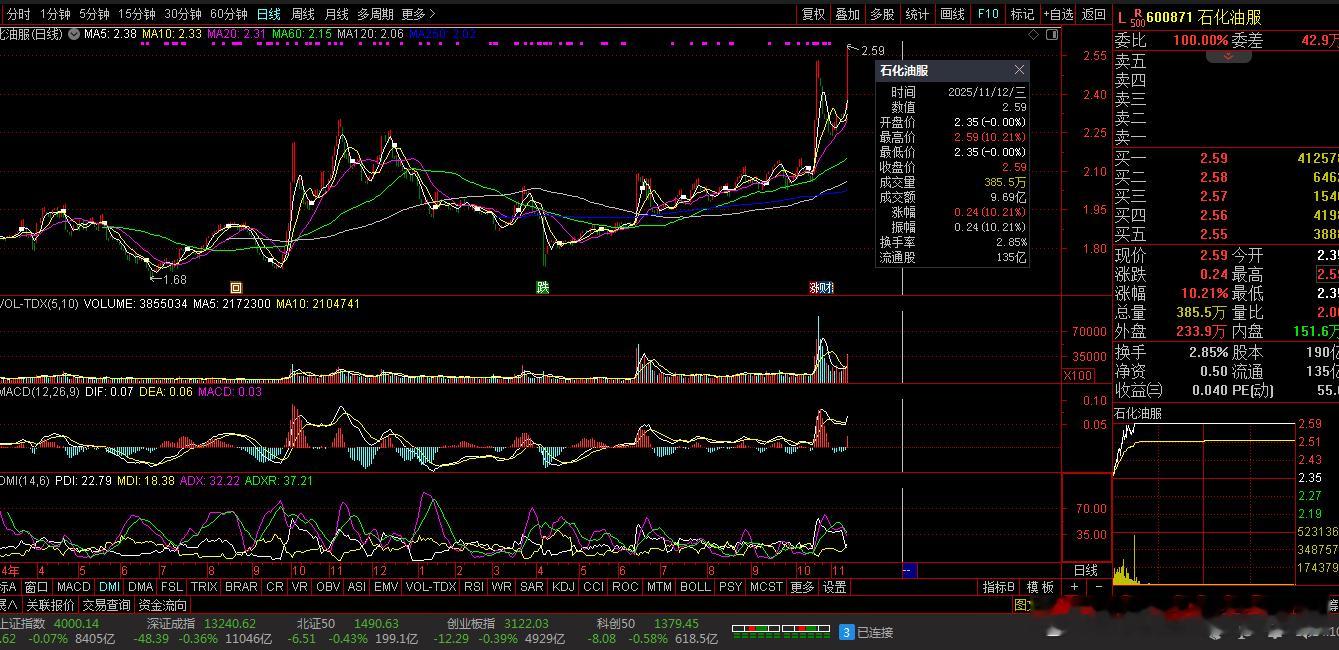Image resolution: width=1339 pixels, height=650 pixels.
Task: Toggle the BOLL indicator
Action: tap(694, 587)
